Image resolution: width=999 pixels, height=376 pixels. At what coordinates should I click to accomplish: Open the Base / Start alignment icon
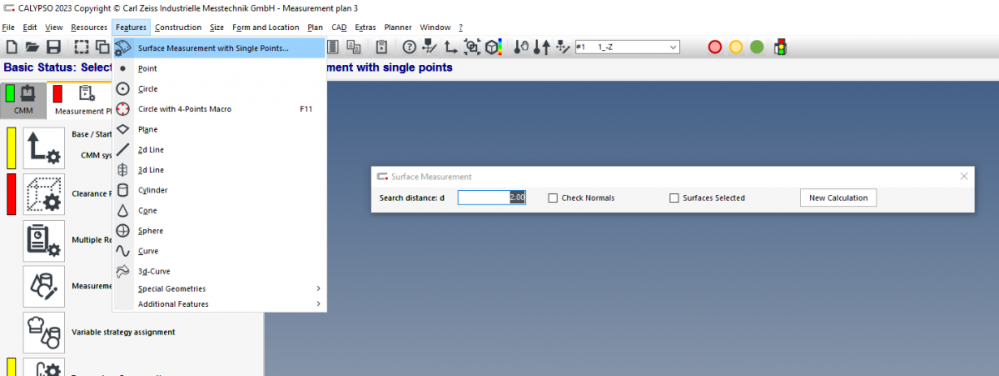pos(44,148)
